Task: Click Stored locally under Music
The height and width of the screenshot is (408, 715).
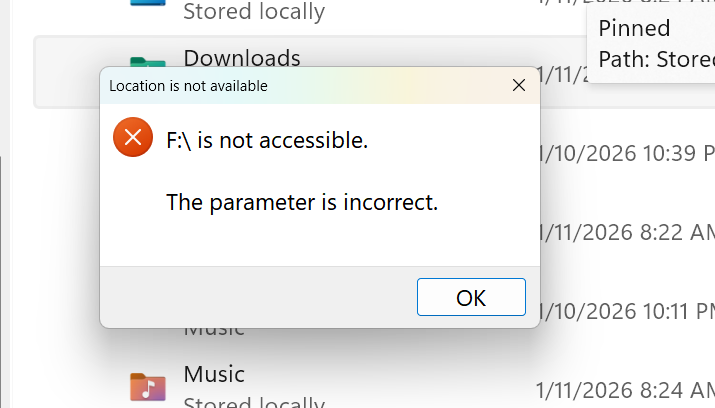Action: 254,402
